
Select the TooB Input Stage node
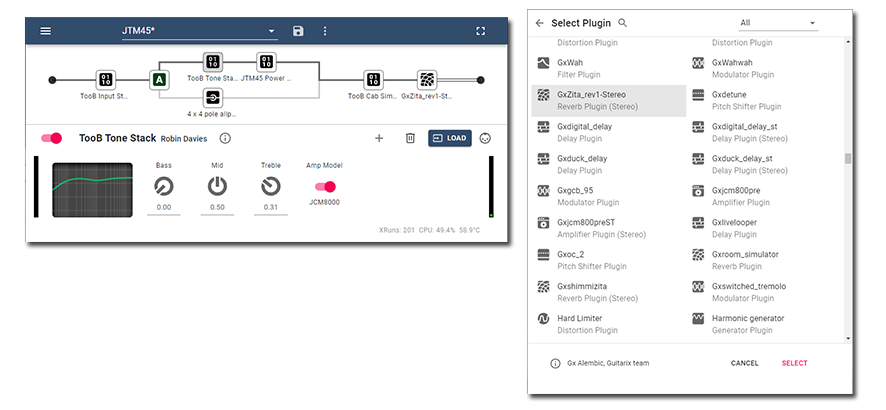106,80
